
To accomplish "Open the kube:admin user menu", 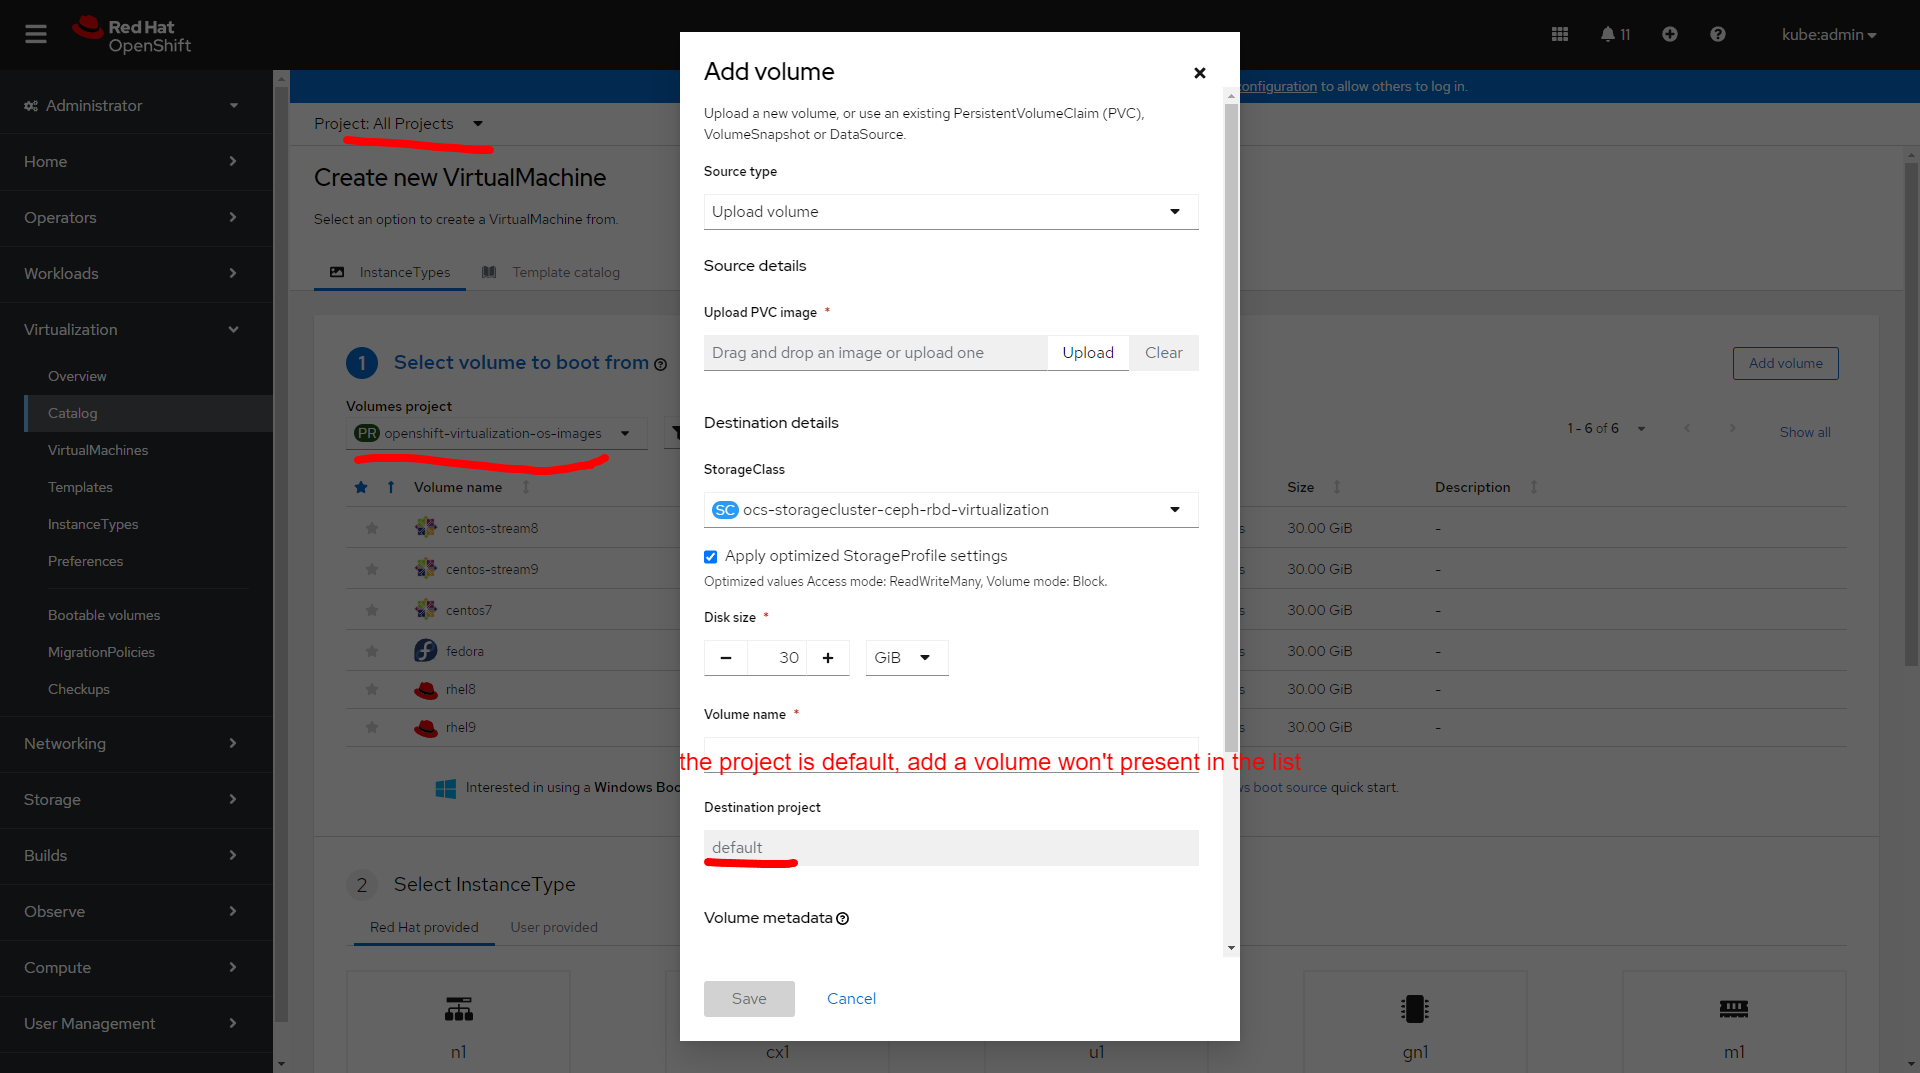I will coord(1829,35).
